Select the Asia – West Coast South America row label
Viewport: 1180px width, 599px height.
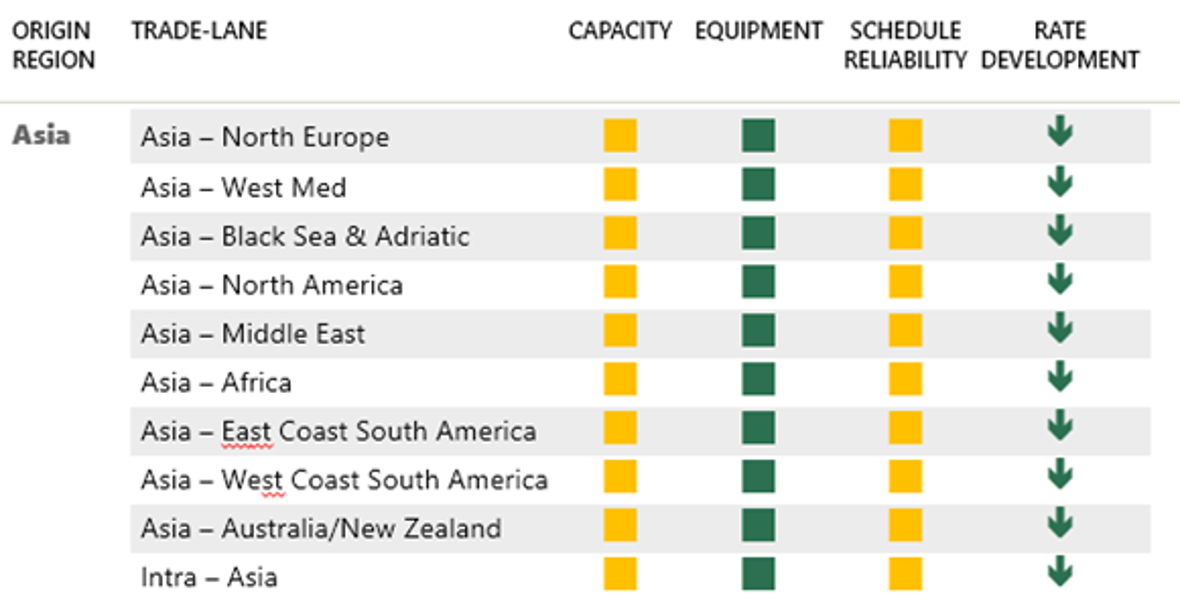[x=344, y=480]
